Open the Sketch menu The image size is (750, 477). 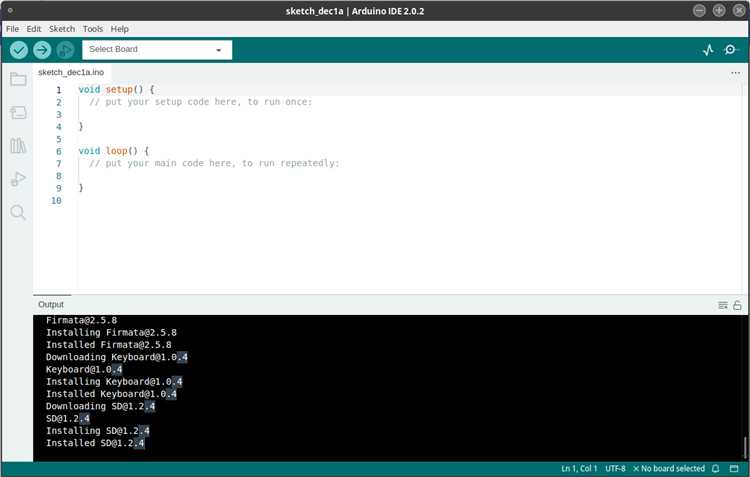click(62, 29)
